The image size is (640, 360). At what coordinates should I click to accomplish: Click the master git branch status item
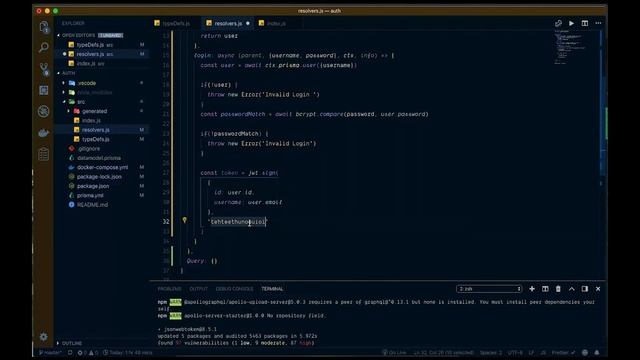pyautogui.click(x=50, y=352)
